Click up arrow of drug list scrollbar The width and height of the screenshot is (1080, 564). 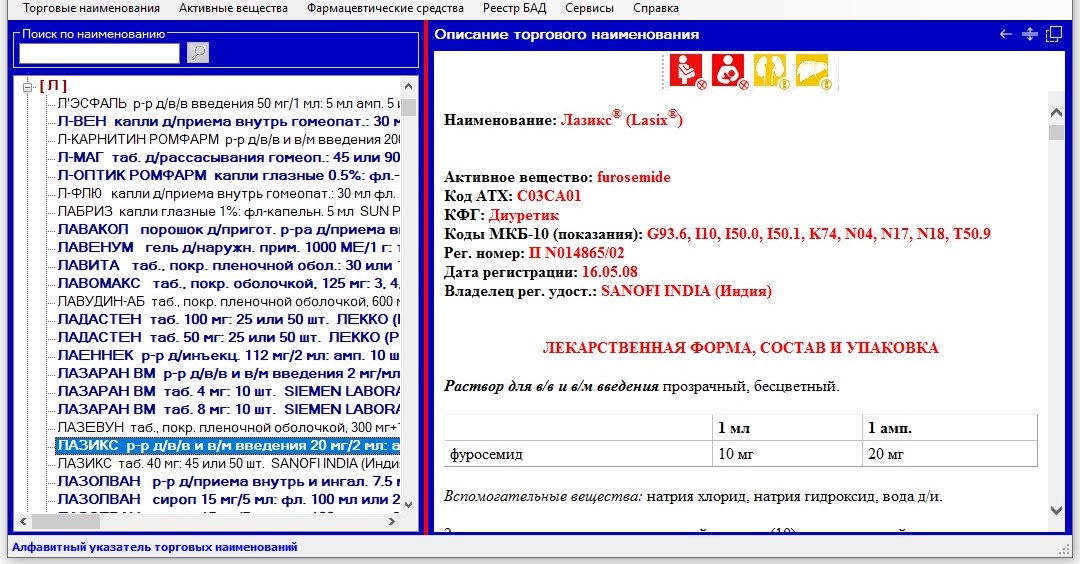coord(408,86)
